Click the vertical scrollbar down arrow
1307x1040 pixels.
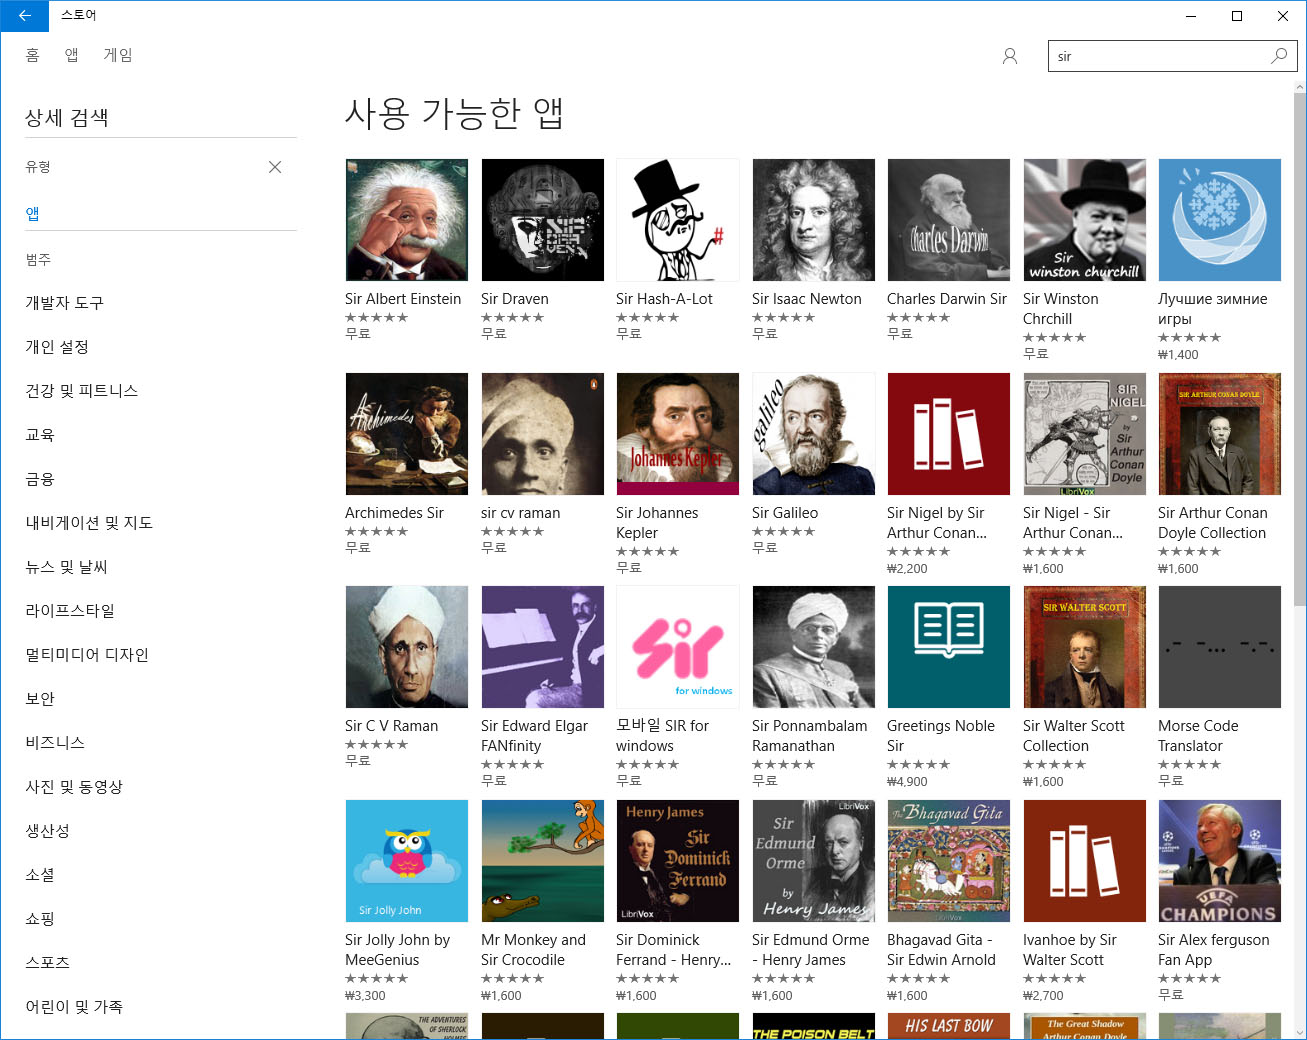pos(1299,1031)
